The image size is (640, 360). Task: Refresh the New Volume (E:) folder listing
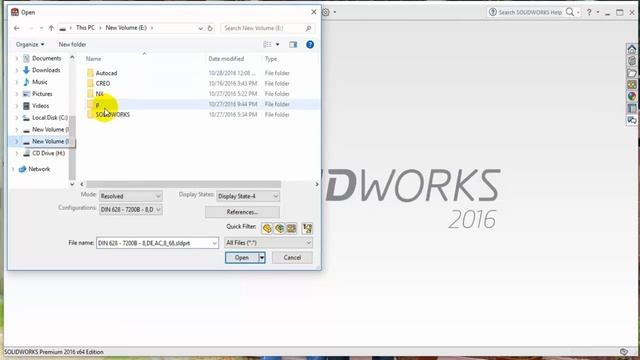pyautogui.click(x=210, y=28)
